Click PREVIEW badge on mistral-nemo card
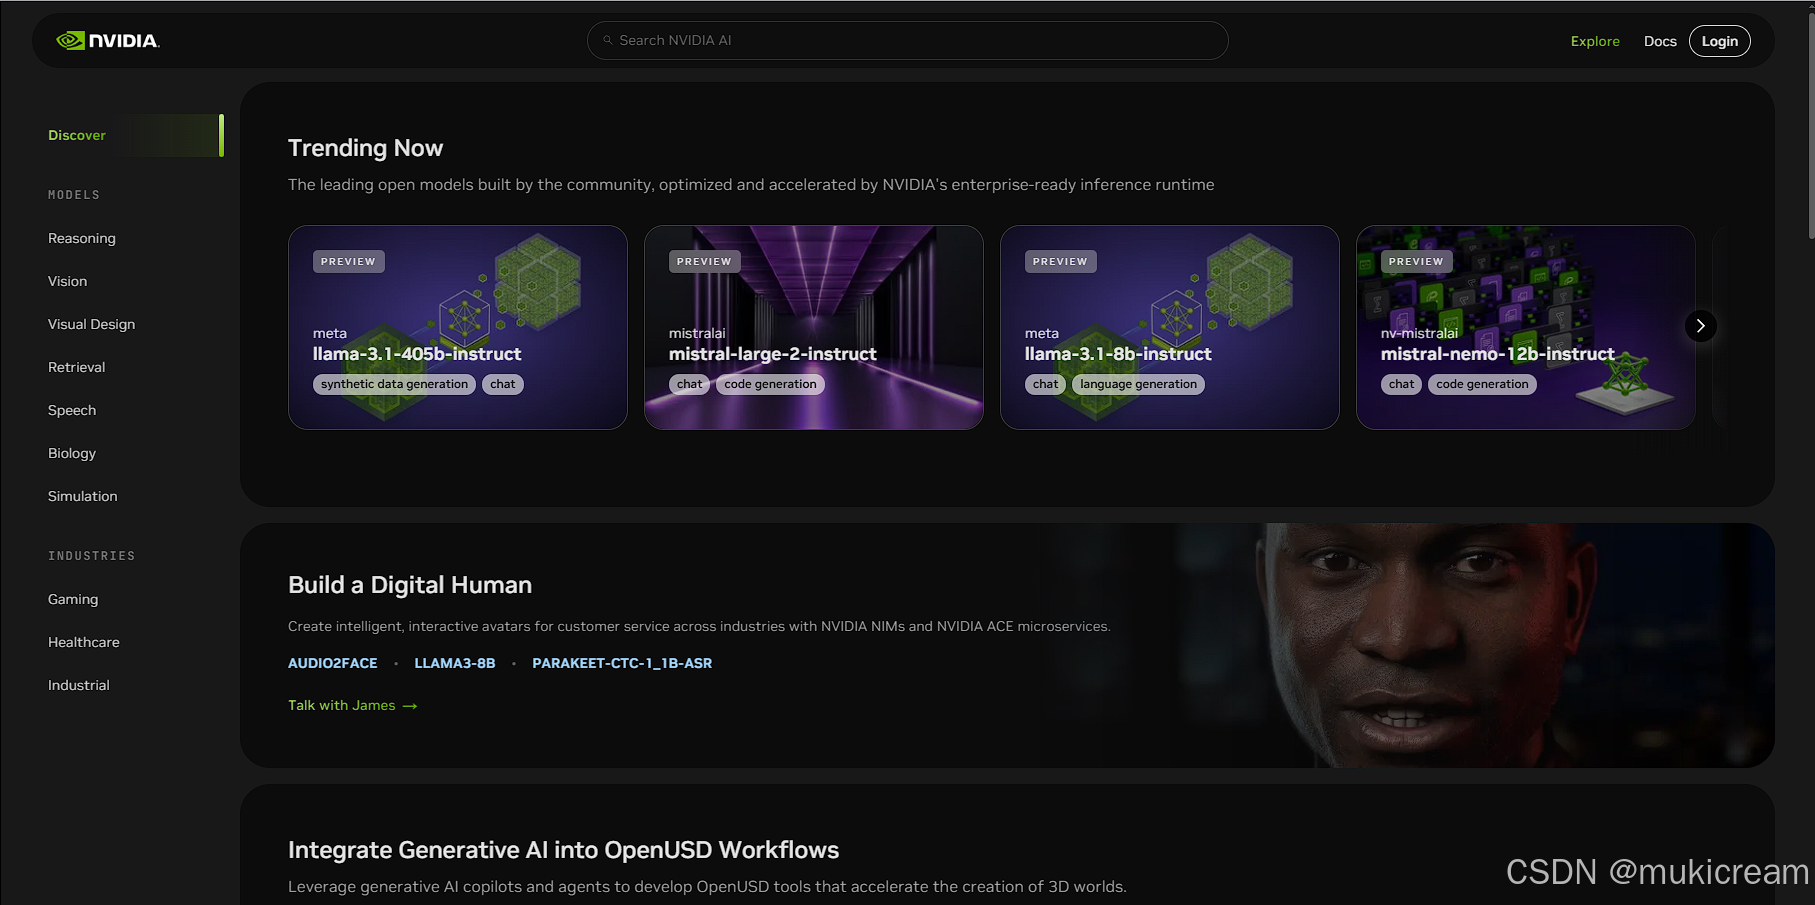The height and width of the screenshot is (905, 1815). pos(1416,261)
